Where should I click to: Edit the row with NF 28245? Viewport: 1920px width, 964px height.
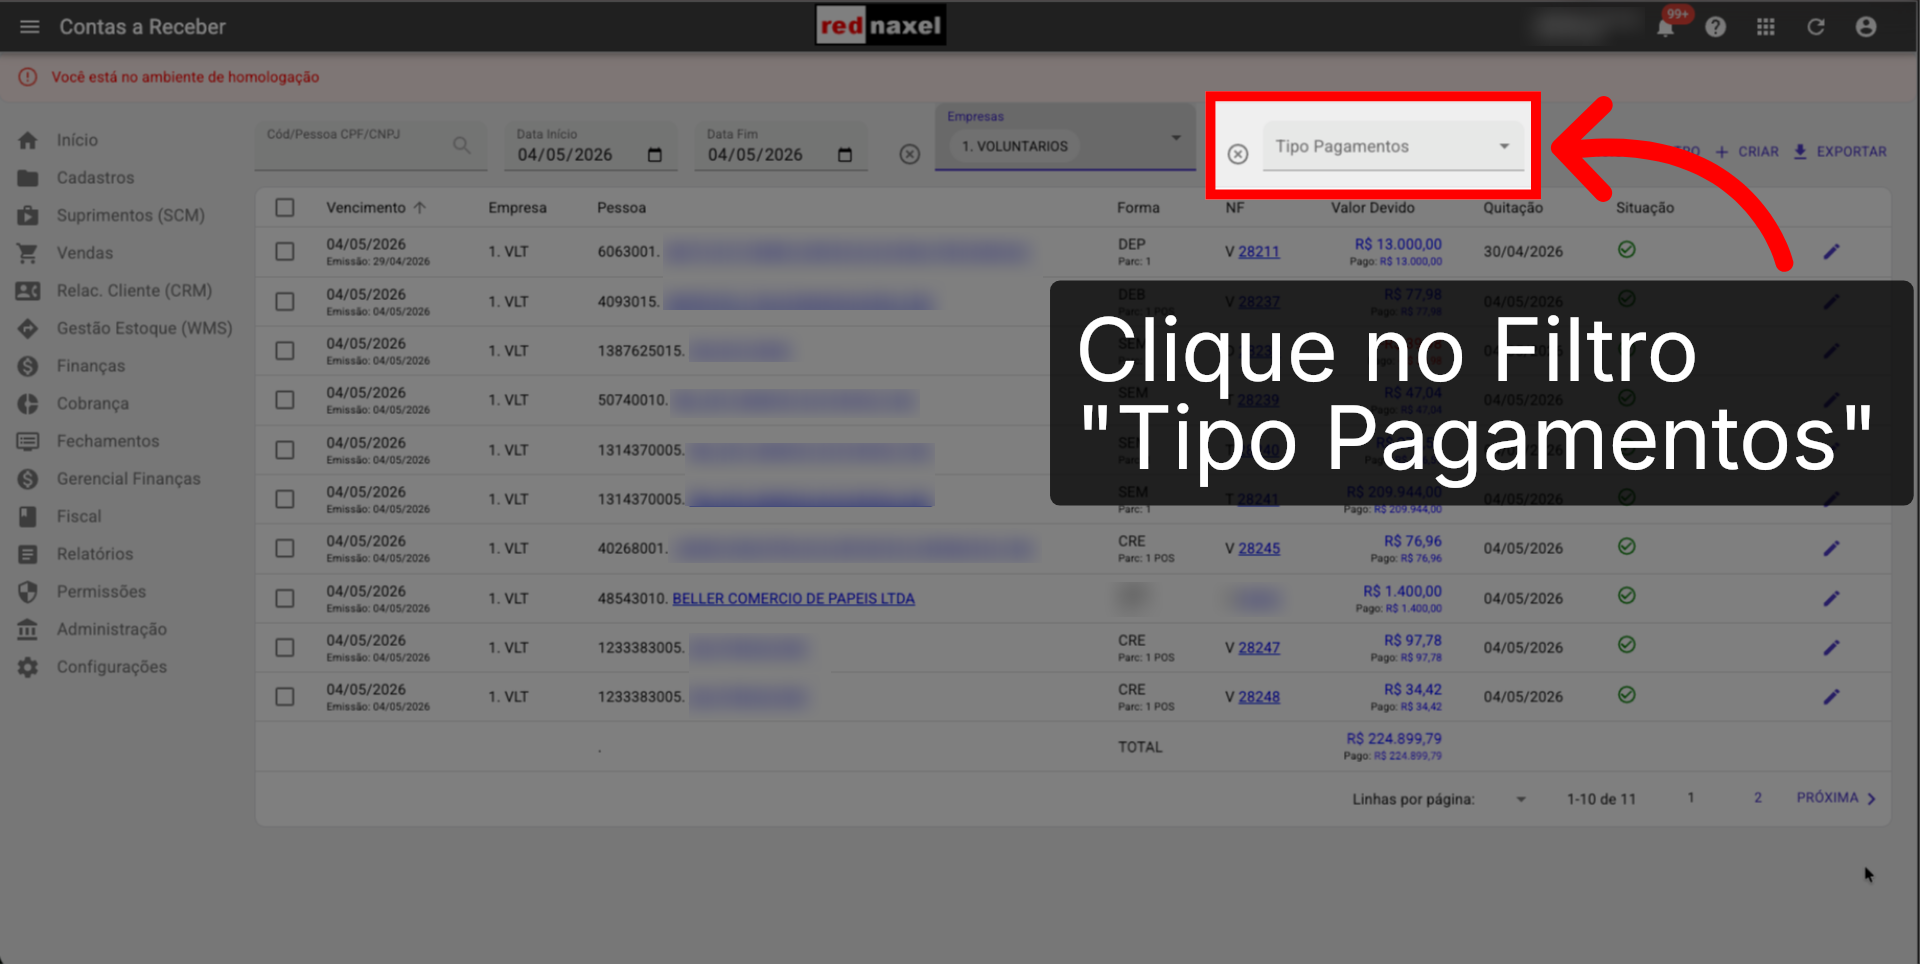1831,548
